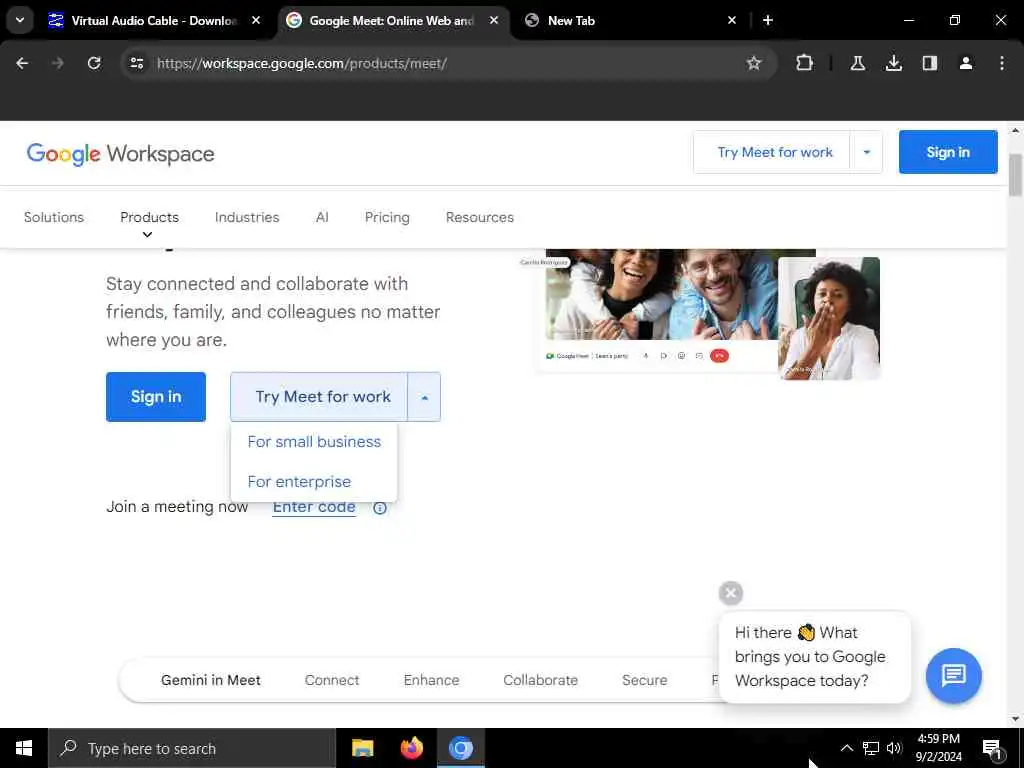Click the Hi there chat greeting message
Screen dimensions: 1024x768
(x=814, y=657)
